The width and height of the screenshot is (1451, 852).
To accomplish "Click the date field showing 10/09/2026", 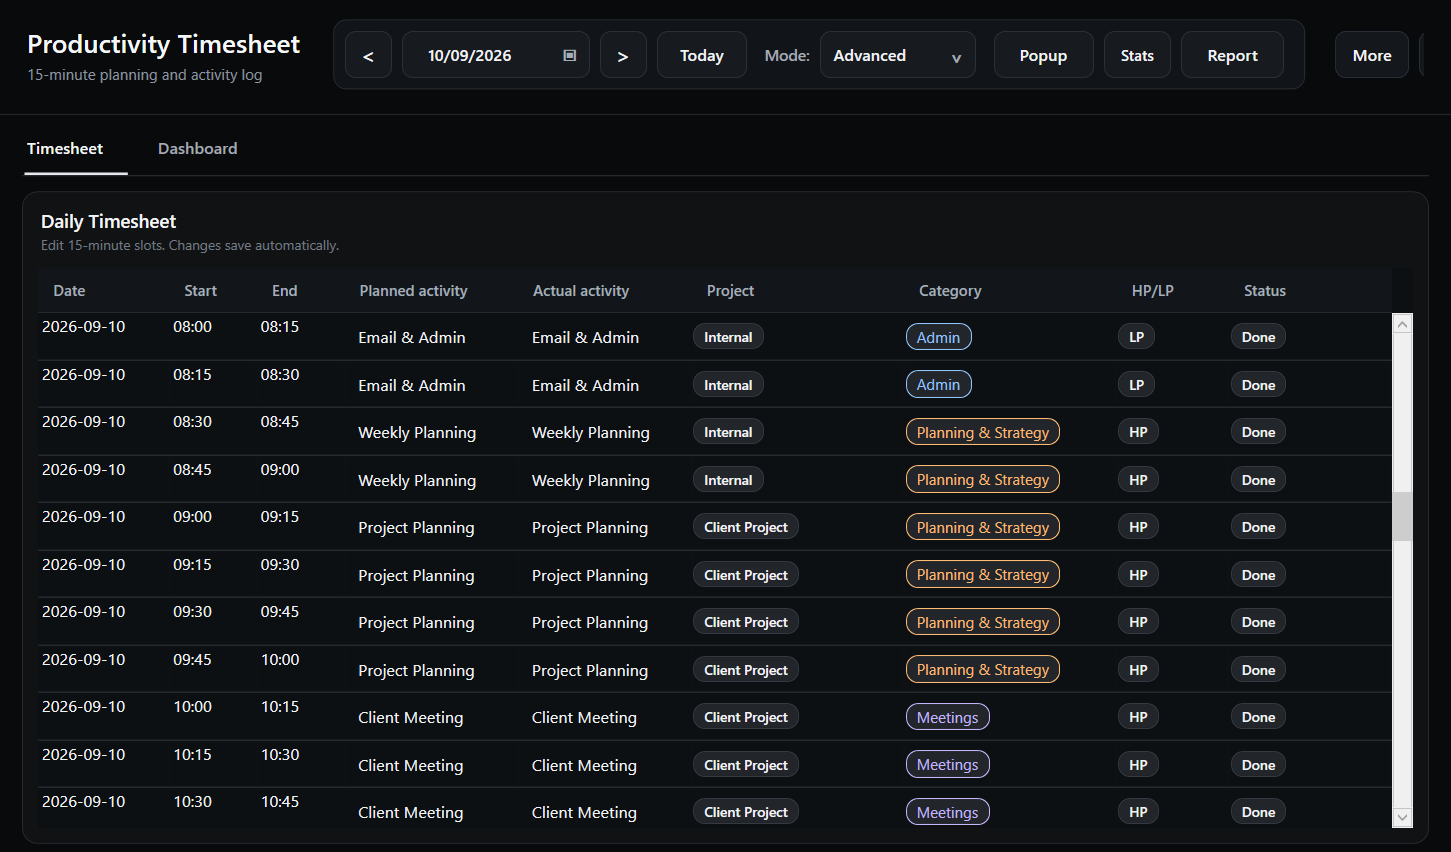I will pos(496,55).
